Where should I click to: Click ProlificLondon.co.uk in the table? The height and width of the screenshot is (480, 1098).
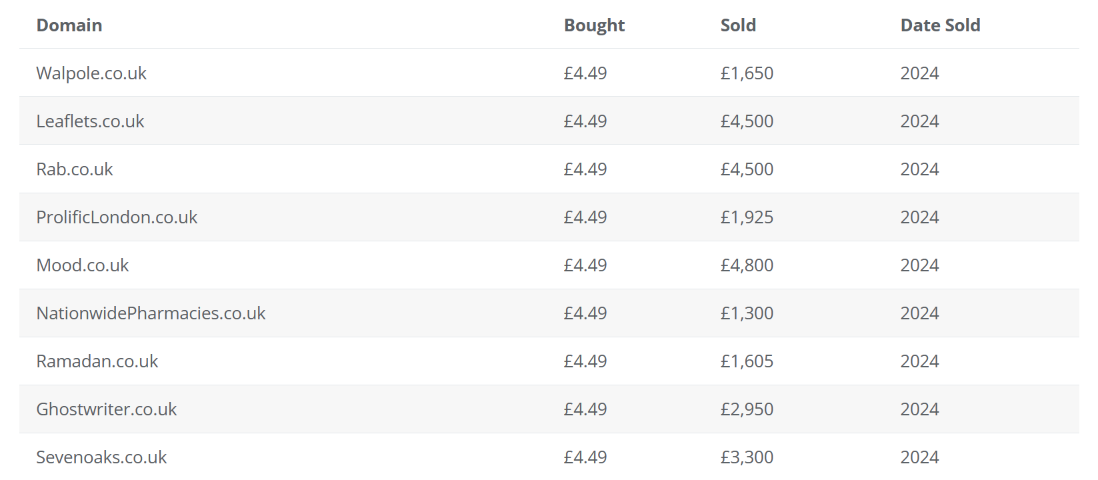pyautogui.click(x=116, y=217)
